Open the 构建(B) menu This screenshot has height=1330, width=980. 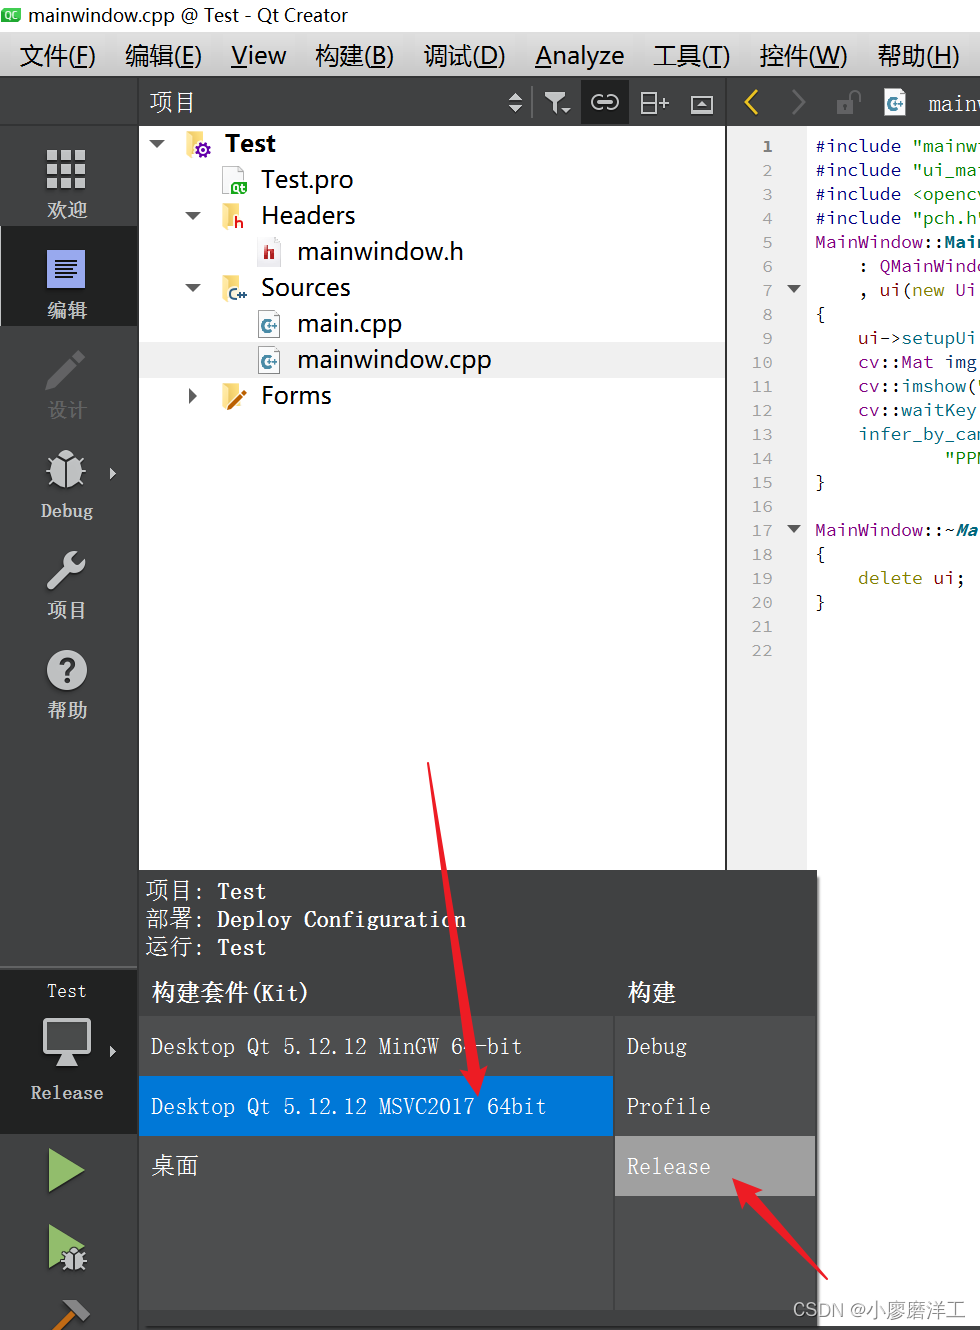coord(354,56)
